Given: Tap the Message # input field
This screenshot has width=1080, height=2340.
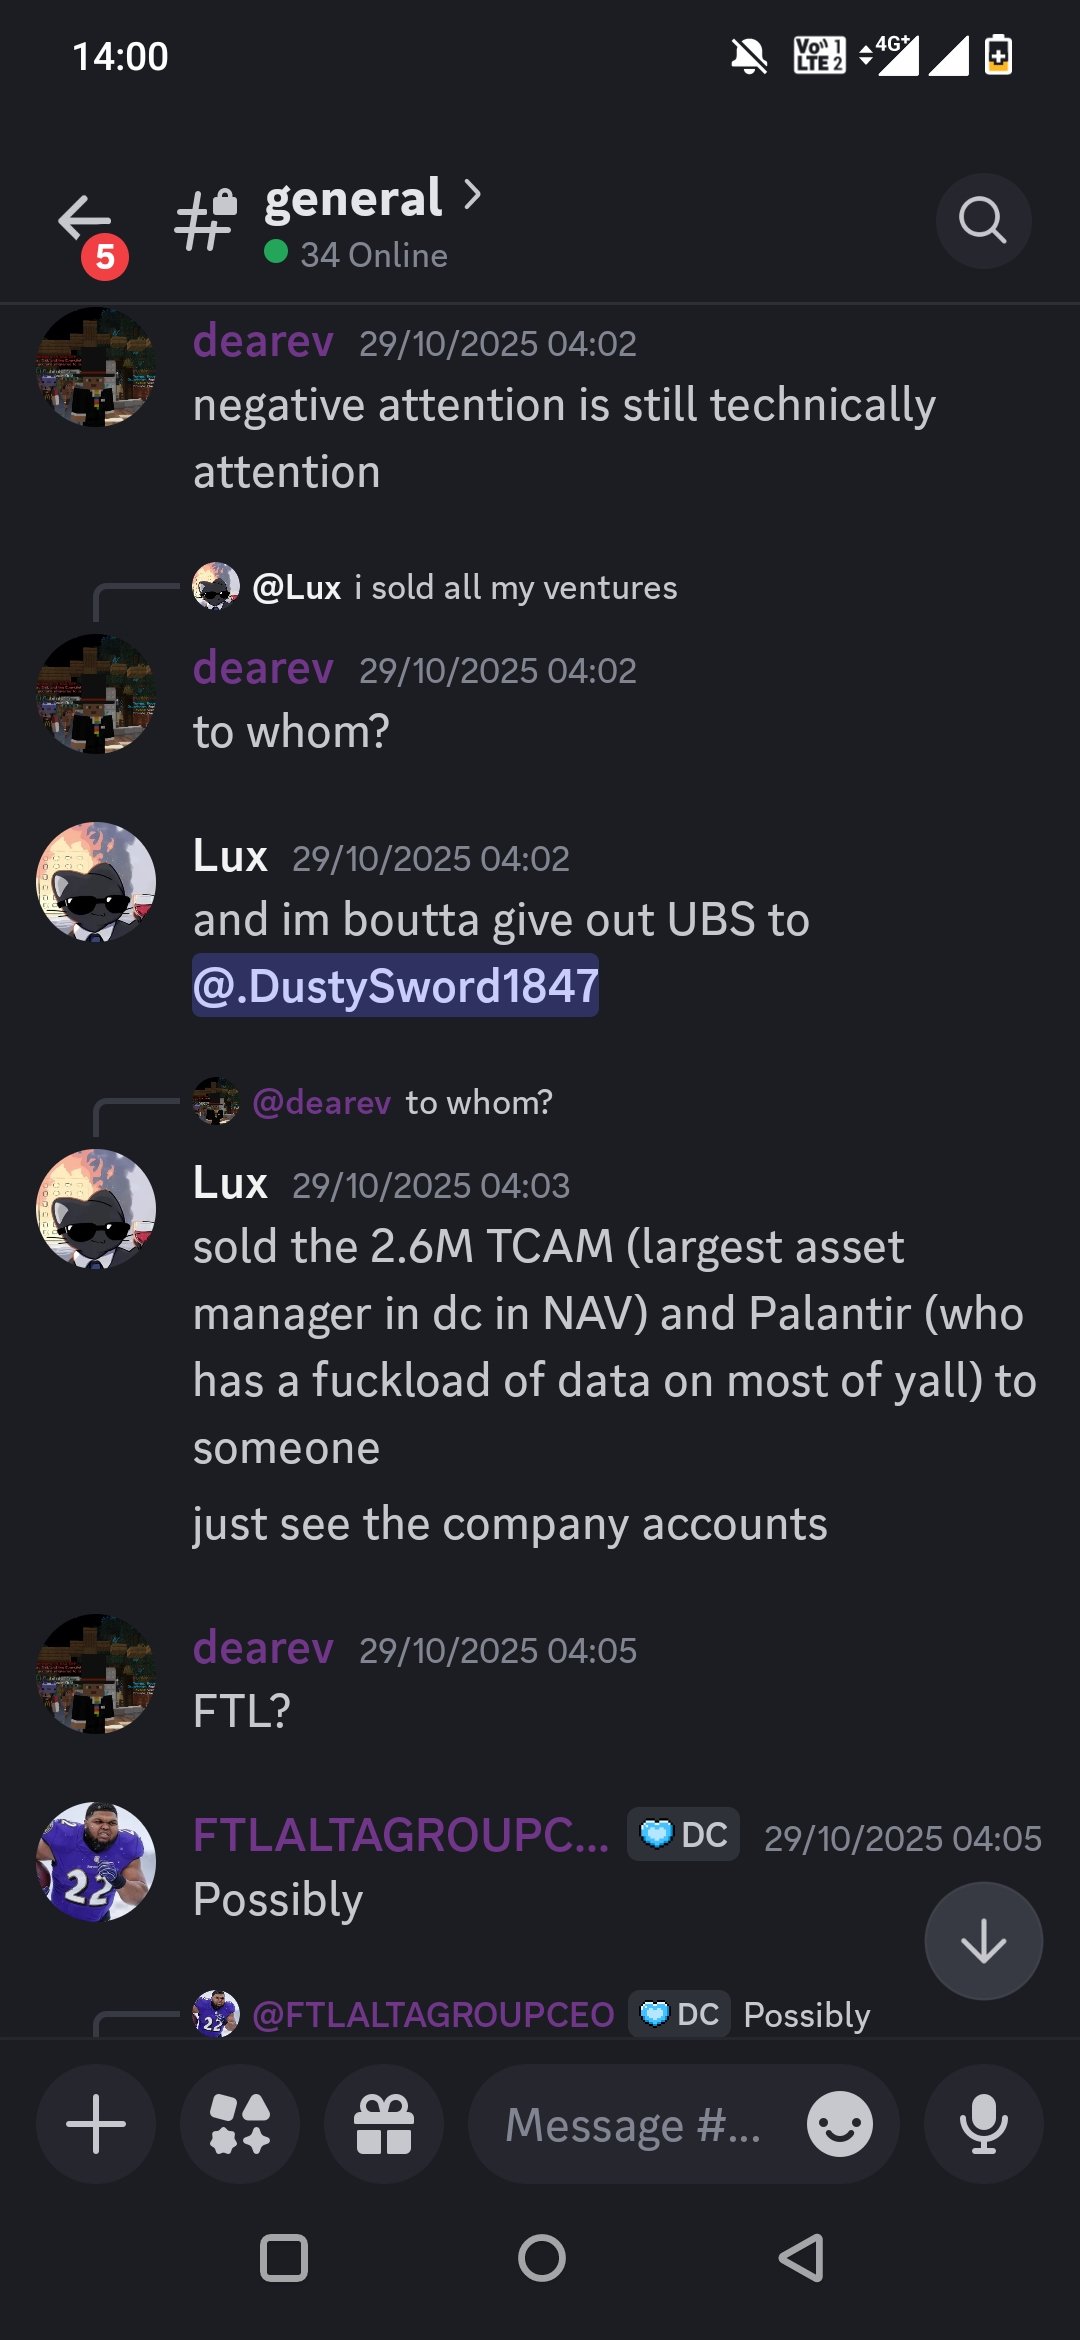Looking at the screenshot, I should click(x=633, y=2124).
